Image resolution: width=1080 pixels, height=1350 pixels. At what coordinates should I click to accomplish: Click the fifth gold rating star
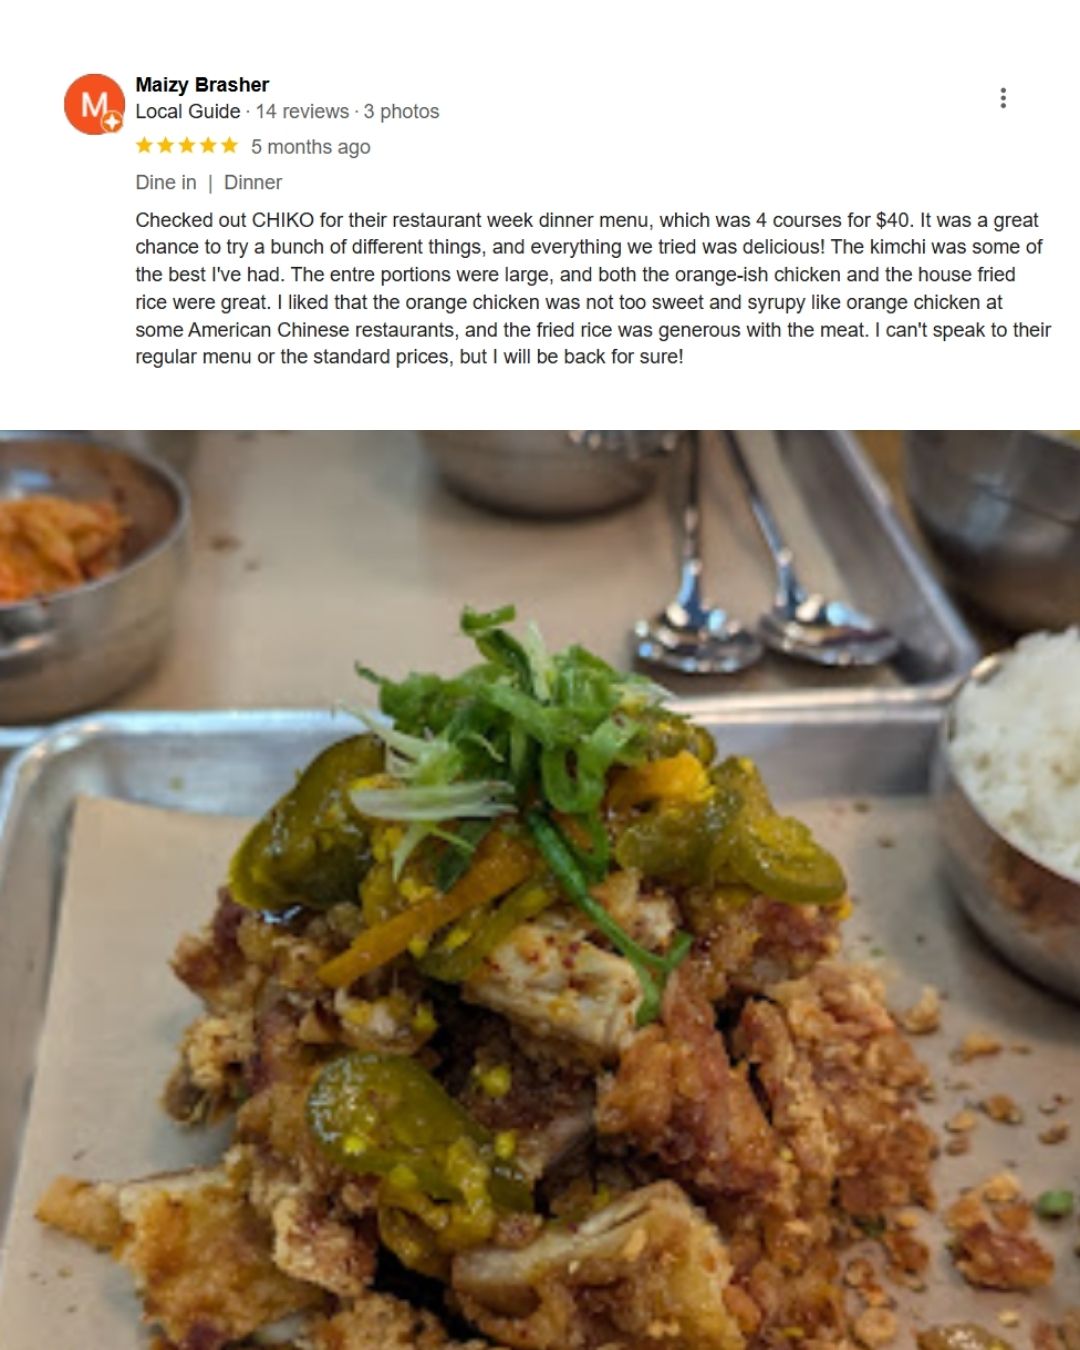coord(230,146)
